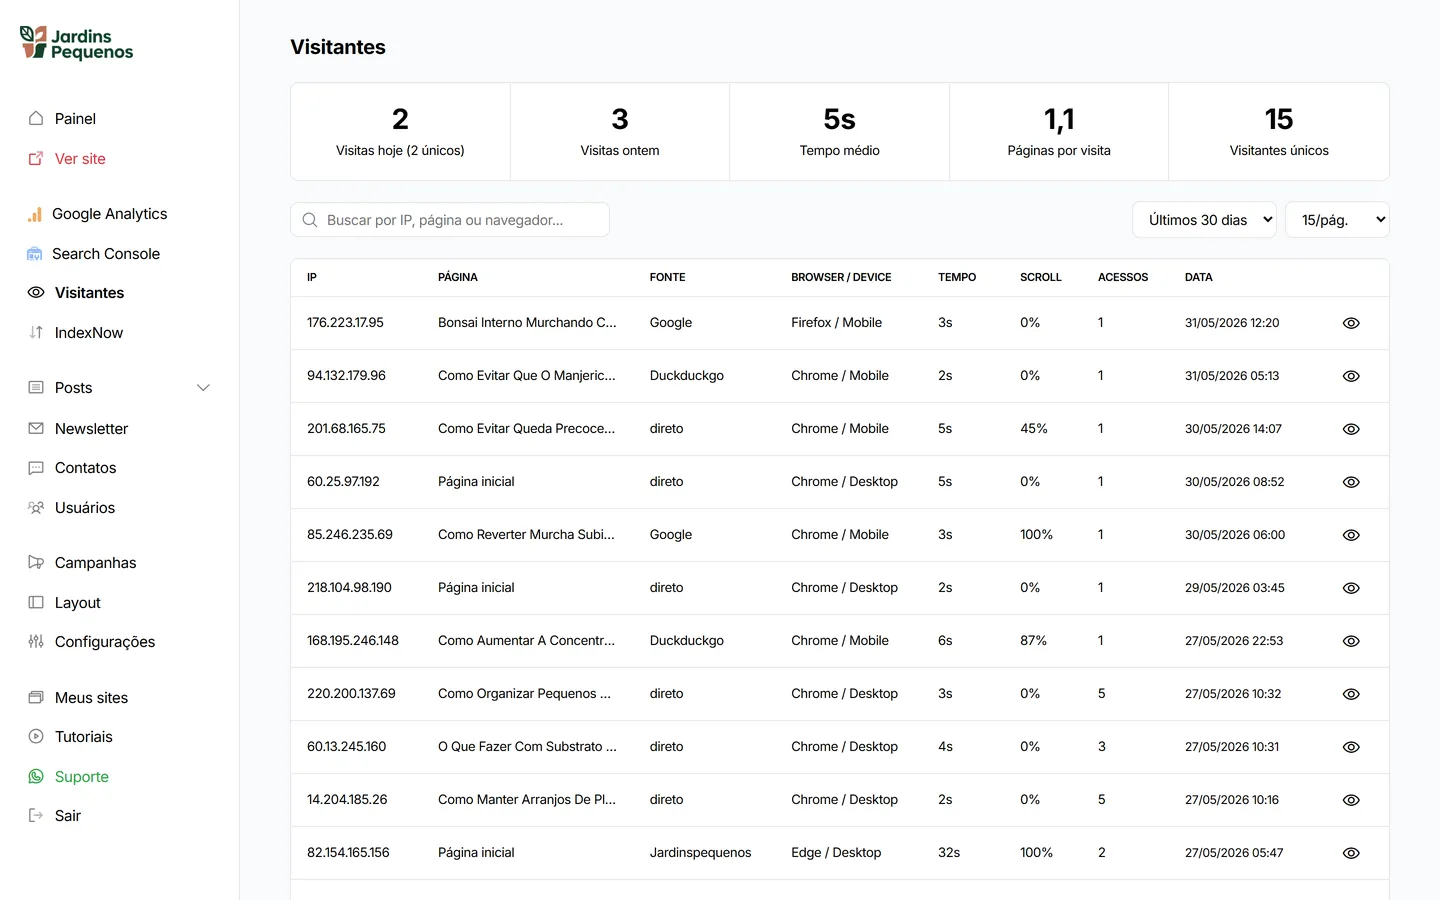Viewport: 1440px width, 900px height.
Task: Click the Painel house icon
Action: (x=36, y=118)
